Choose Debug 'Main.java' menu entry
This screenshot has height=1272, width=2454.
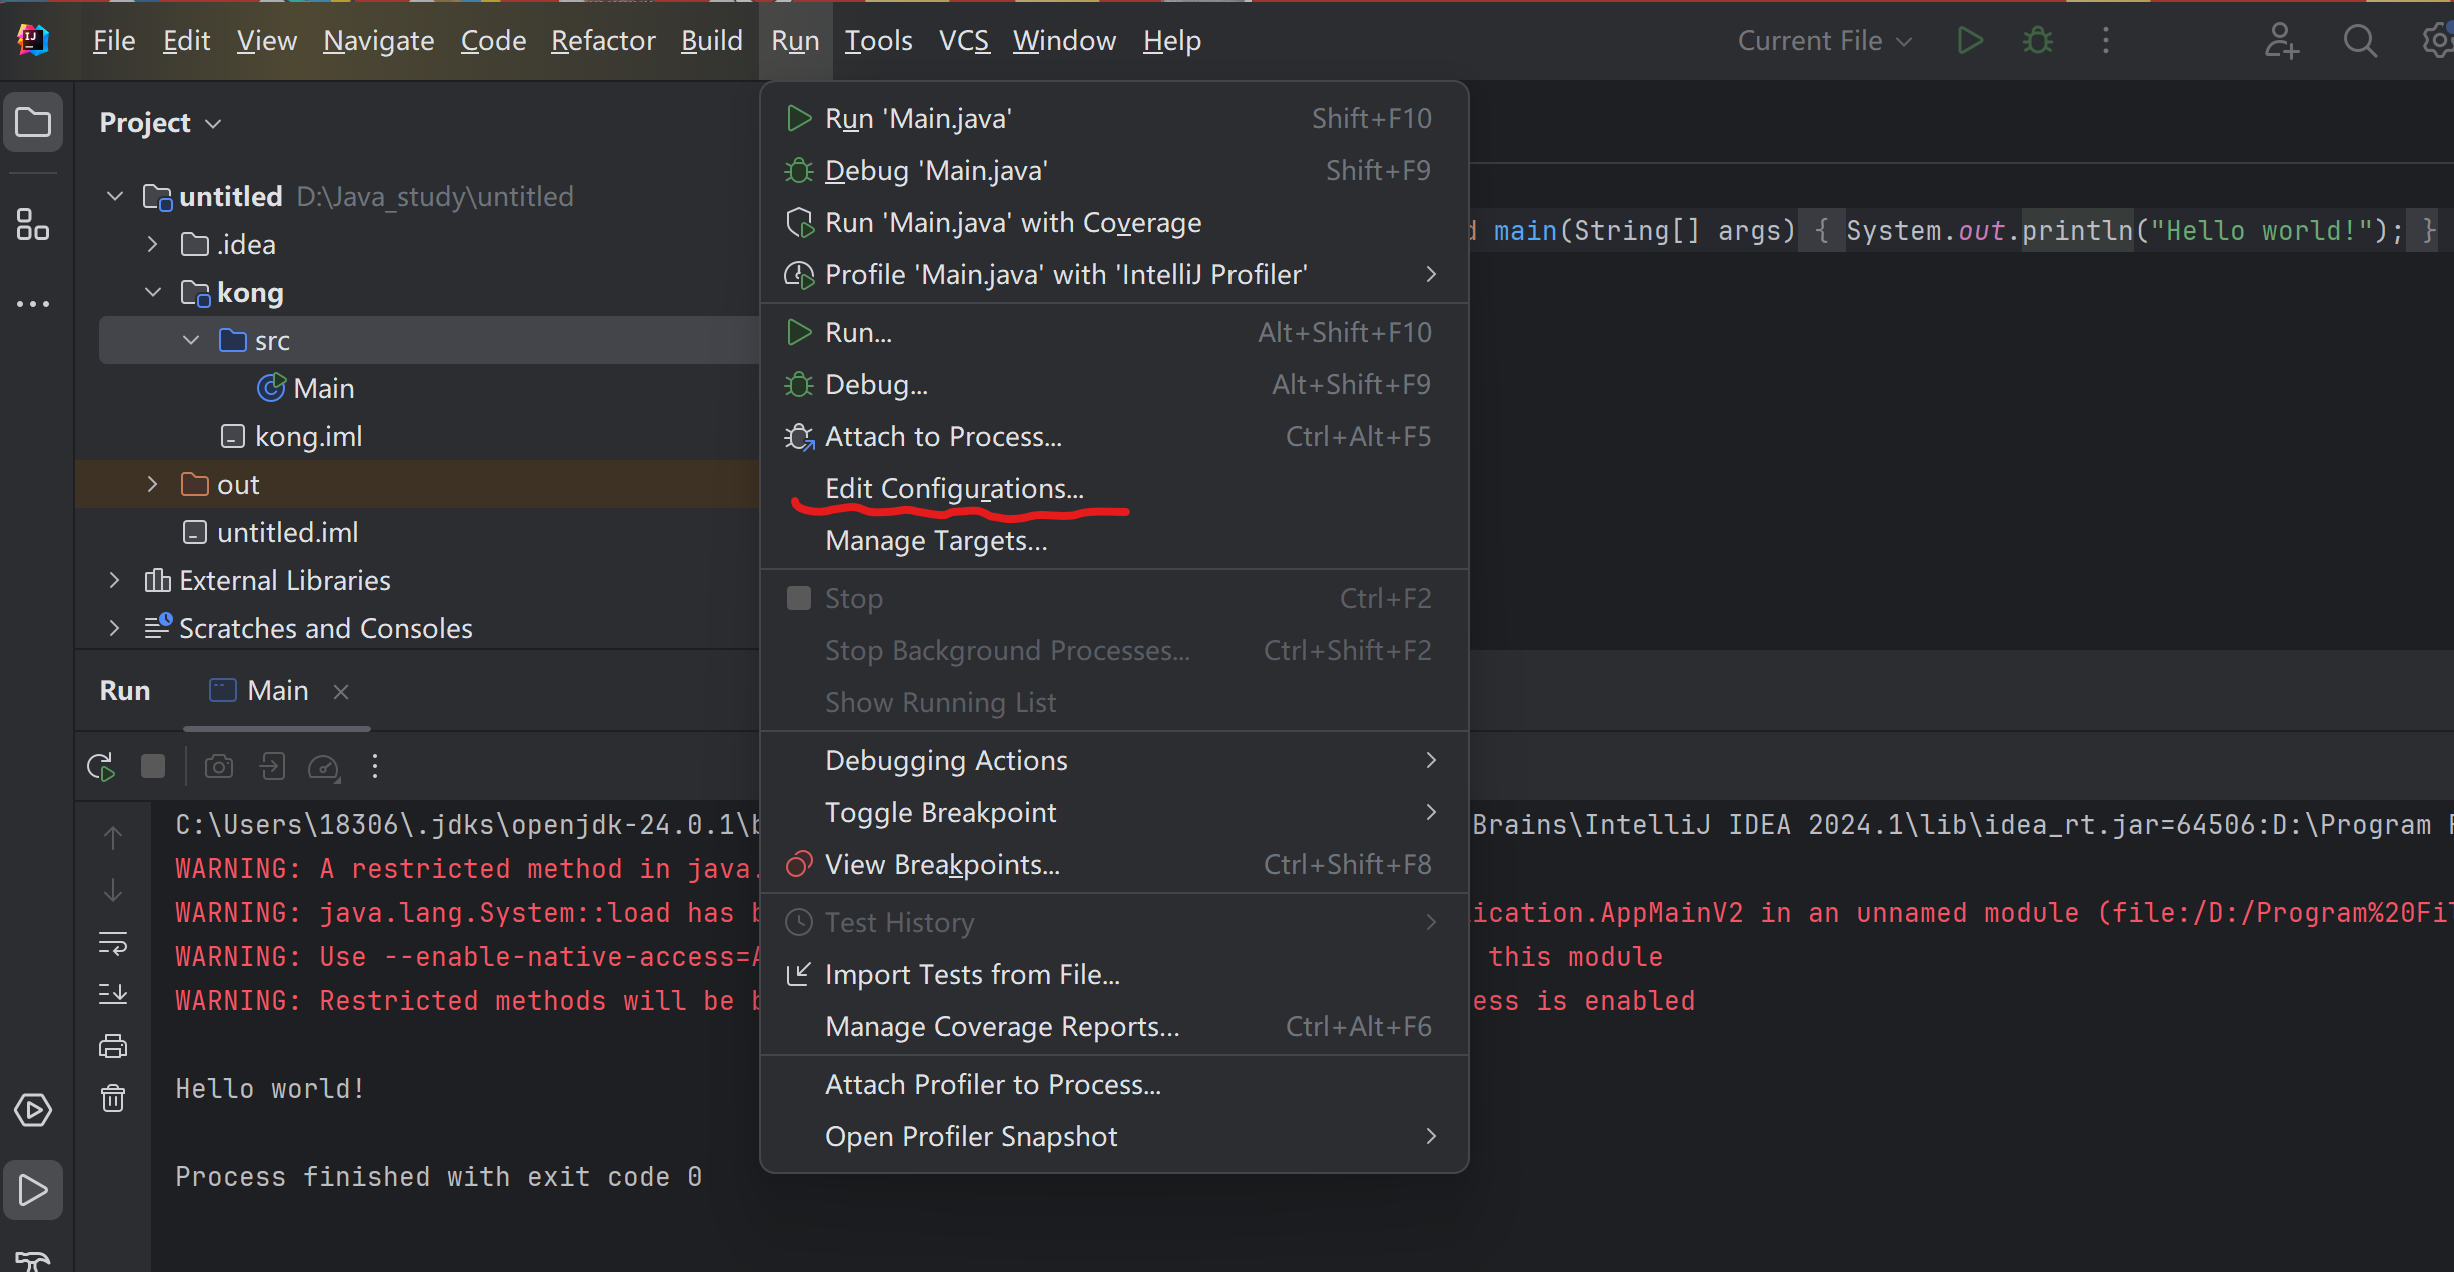pyautogui.click(x=1114, y=171)
